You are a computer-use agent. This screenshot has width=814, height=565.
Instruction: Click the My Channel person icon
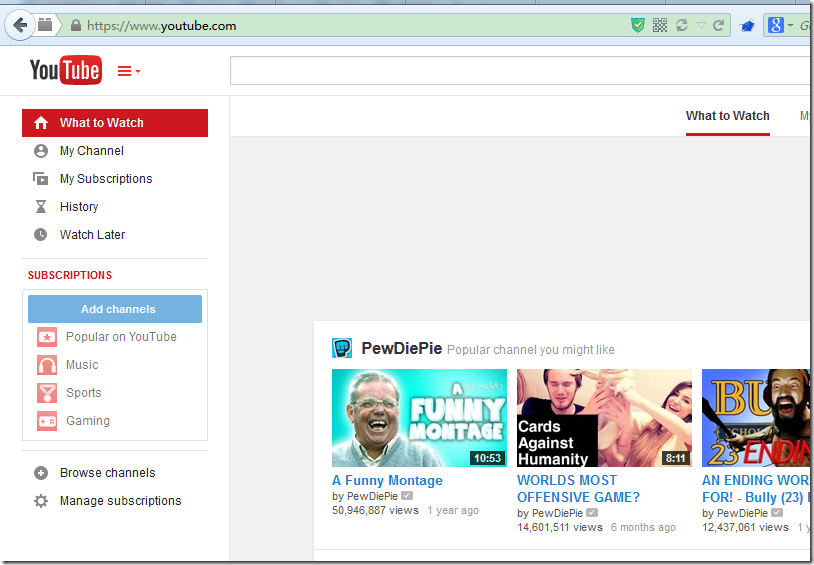tap(40, 151)
